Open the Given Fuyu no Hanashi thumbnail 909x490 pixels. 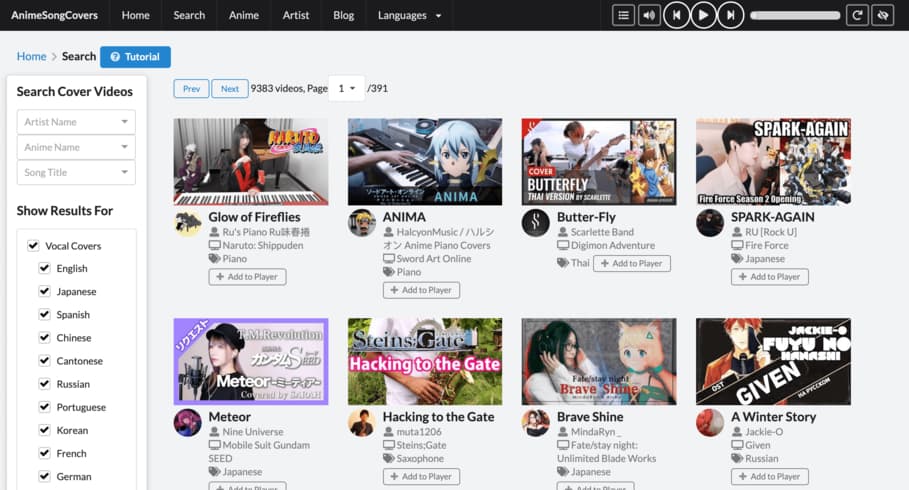click(773, 361)
